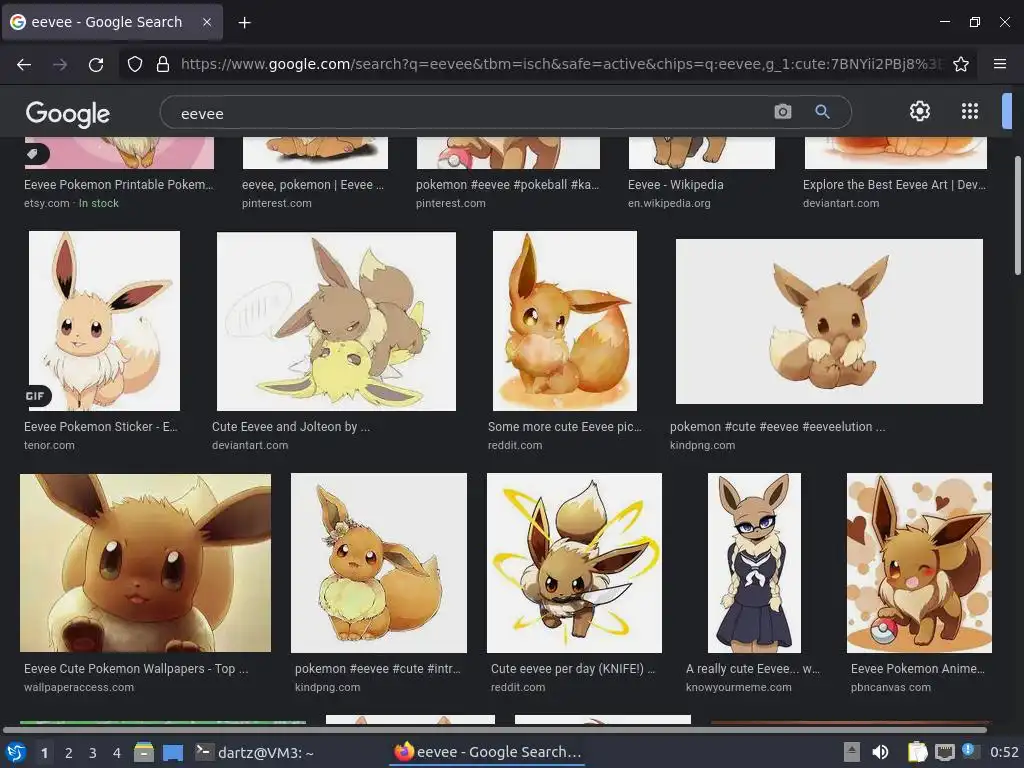This screenshot has height=768, width=1024.
Task: Click the Eevee - Wikipedia title link
Action: coord(675,185)
